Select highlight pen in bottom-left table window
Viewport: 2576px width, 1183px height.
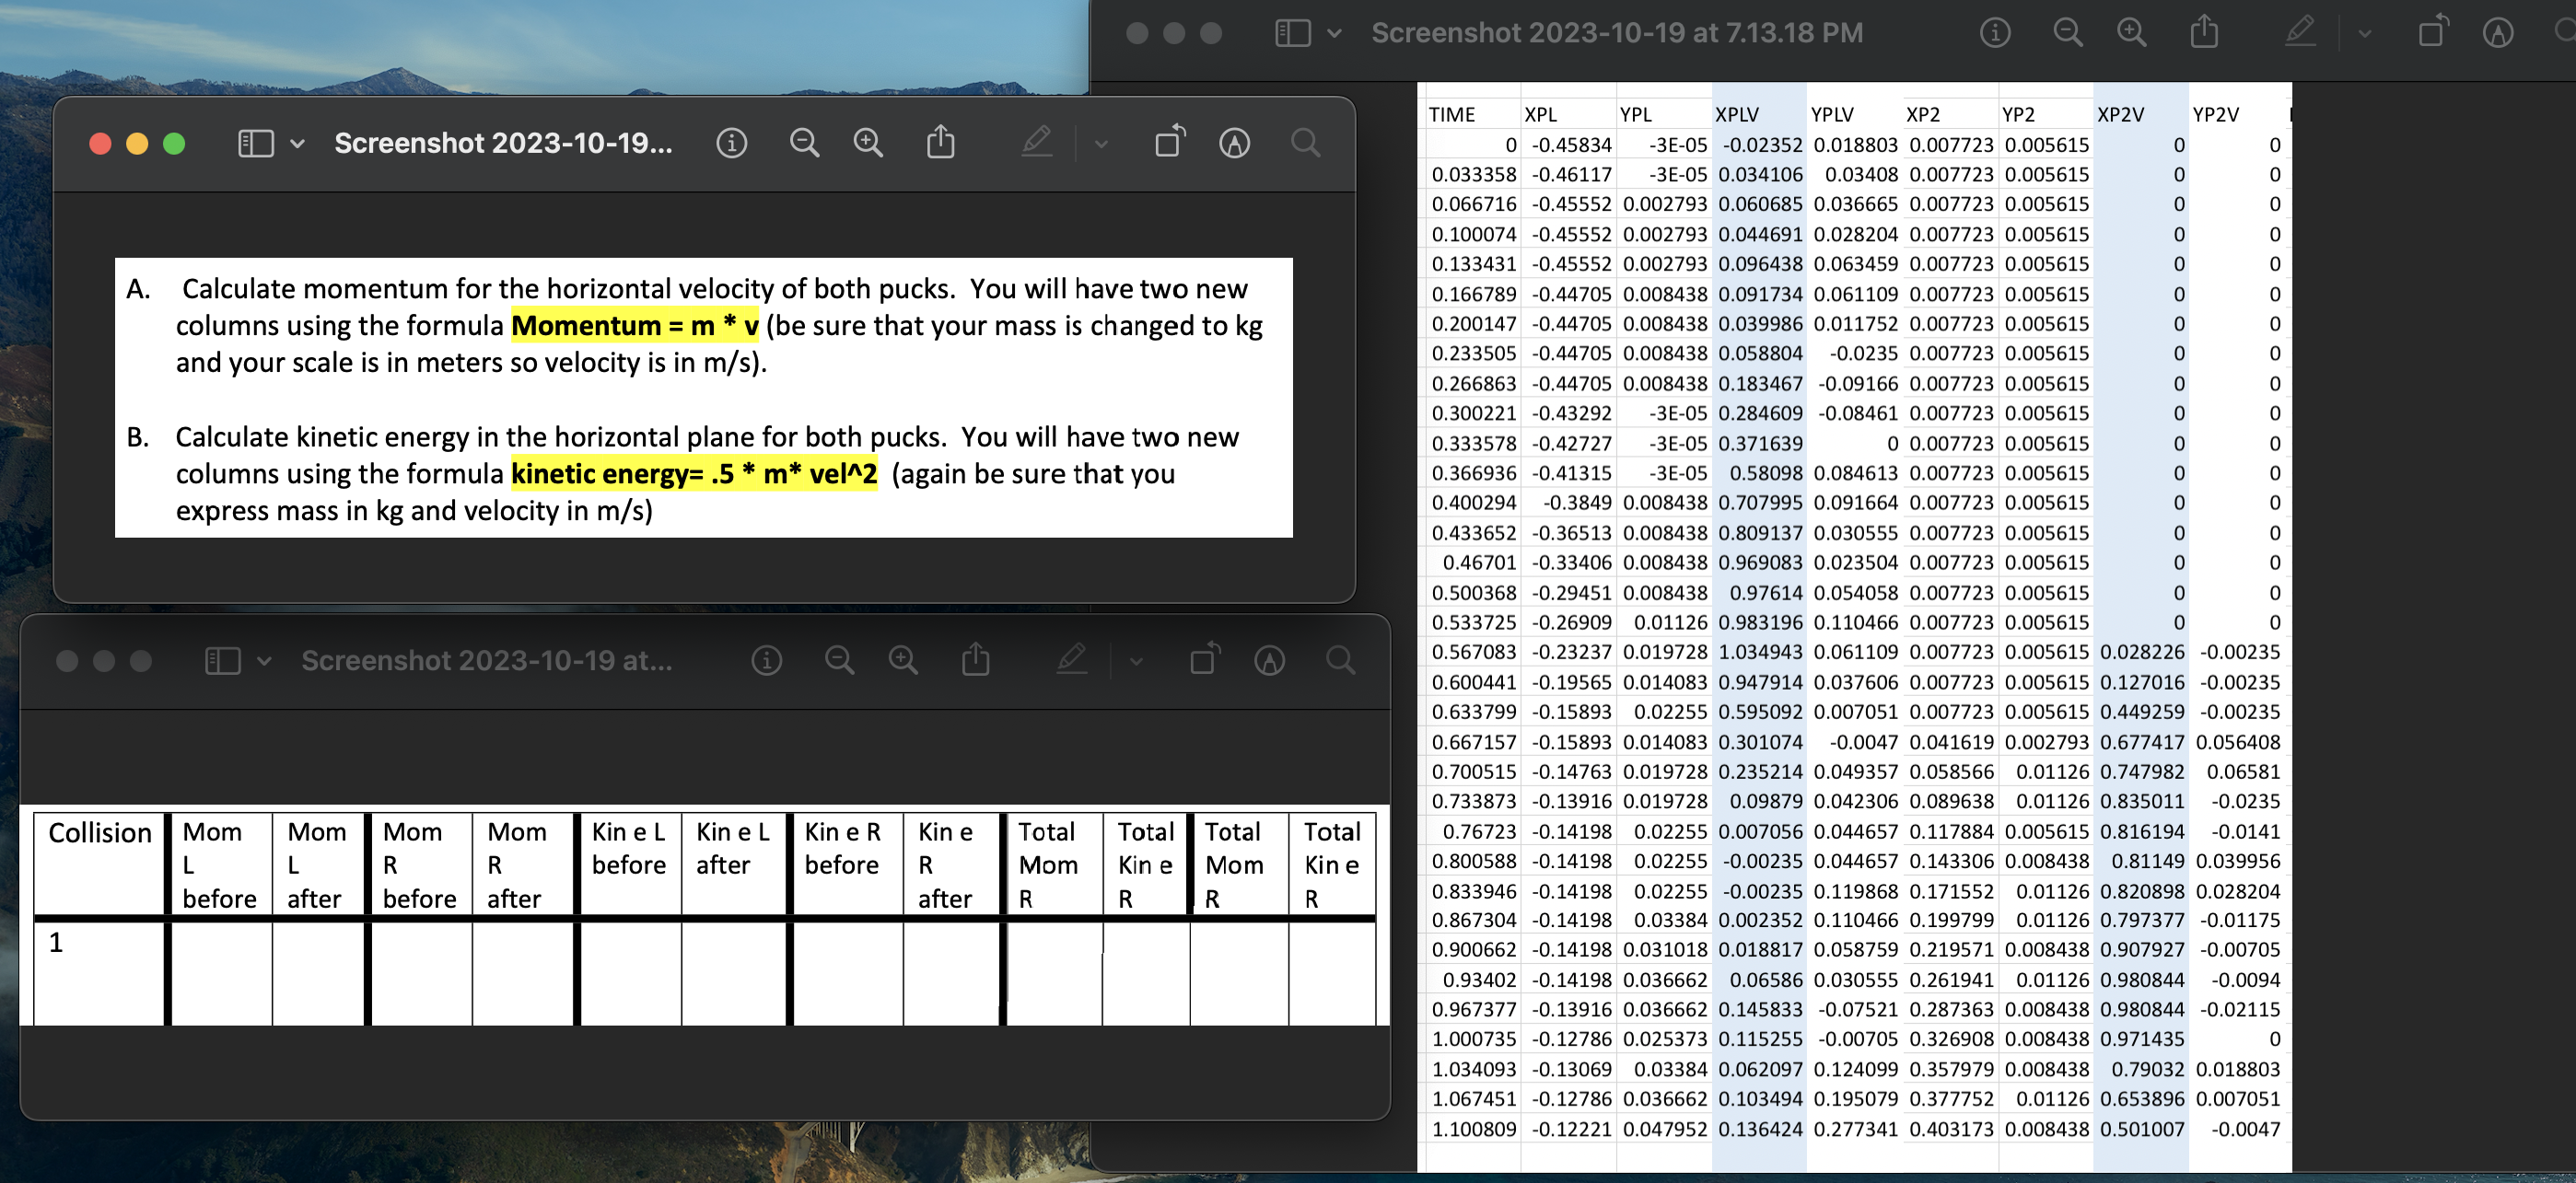[1072, 660]
